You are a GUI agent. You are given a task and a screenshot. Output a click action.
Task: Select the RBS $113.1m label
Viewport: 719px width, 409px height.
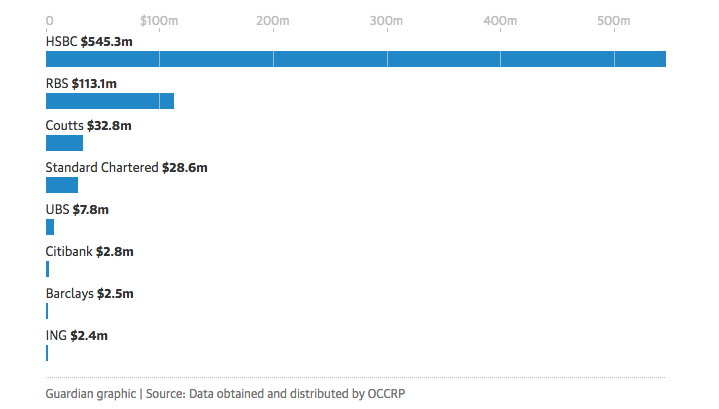(x=81, y=84)
